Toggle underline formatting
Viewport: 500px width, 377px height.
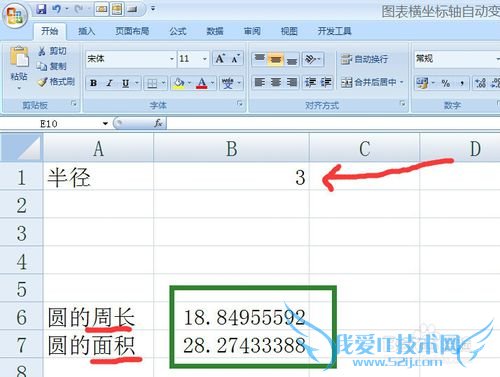click(x=125, y=83)
